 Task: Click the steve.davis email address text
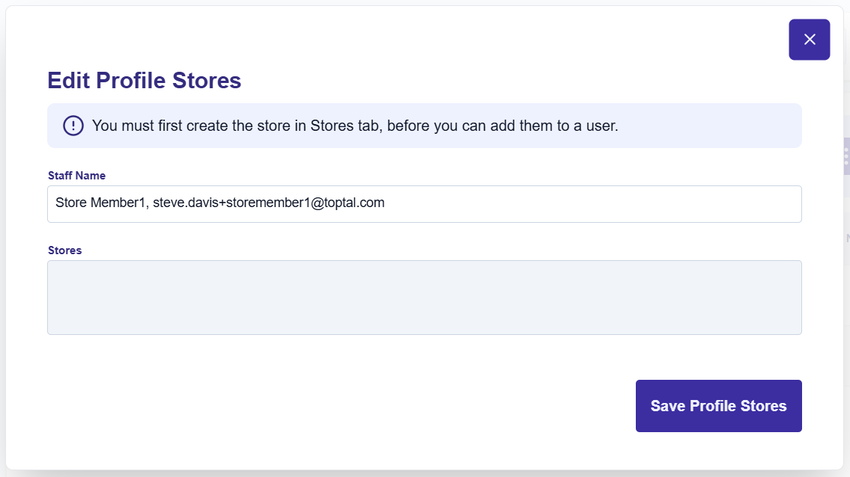coord(269,203)
